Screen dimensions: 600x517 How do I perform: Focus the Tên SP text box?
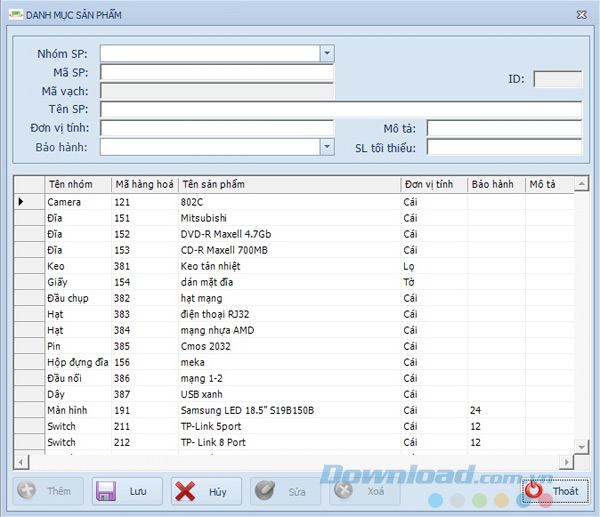click(340, 109)
